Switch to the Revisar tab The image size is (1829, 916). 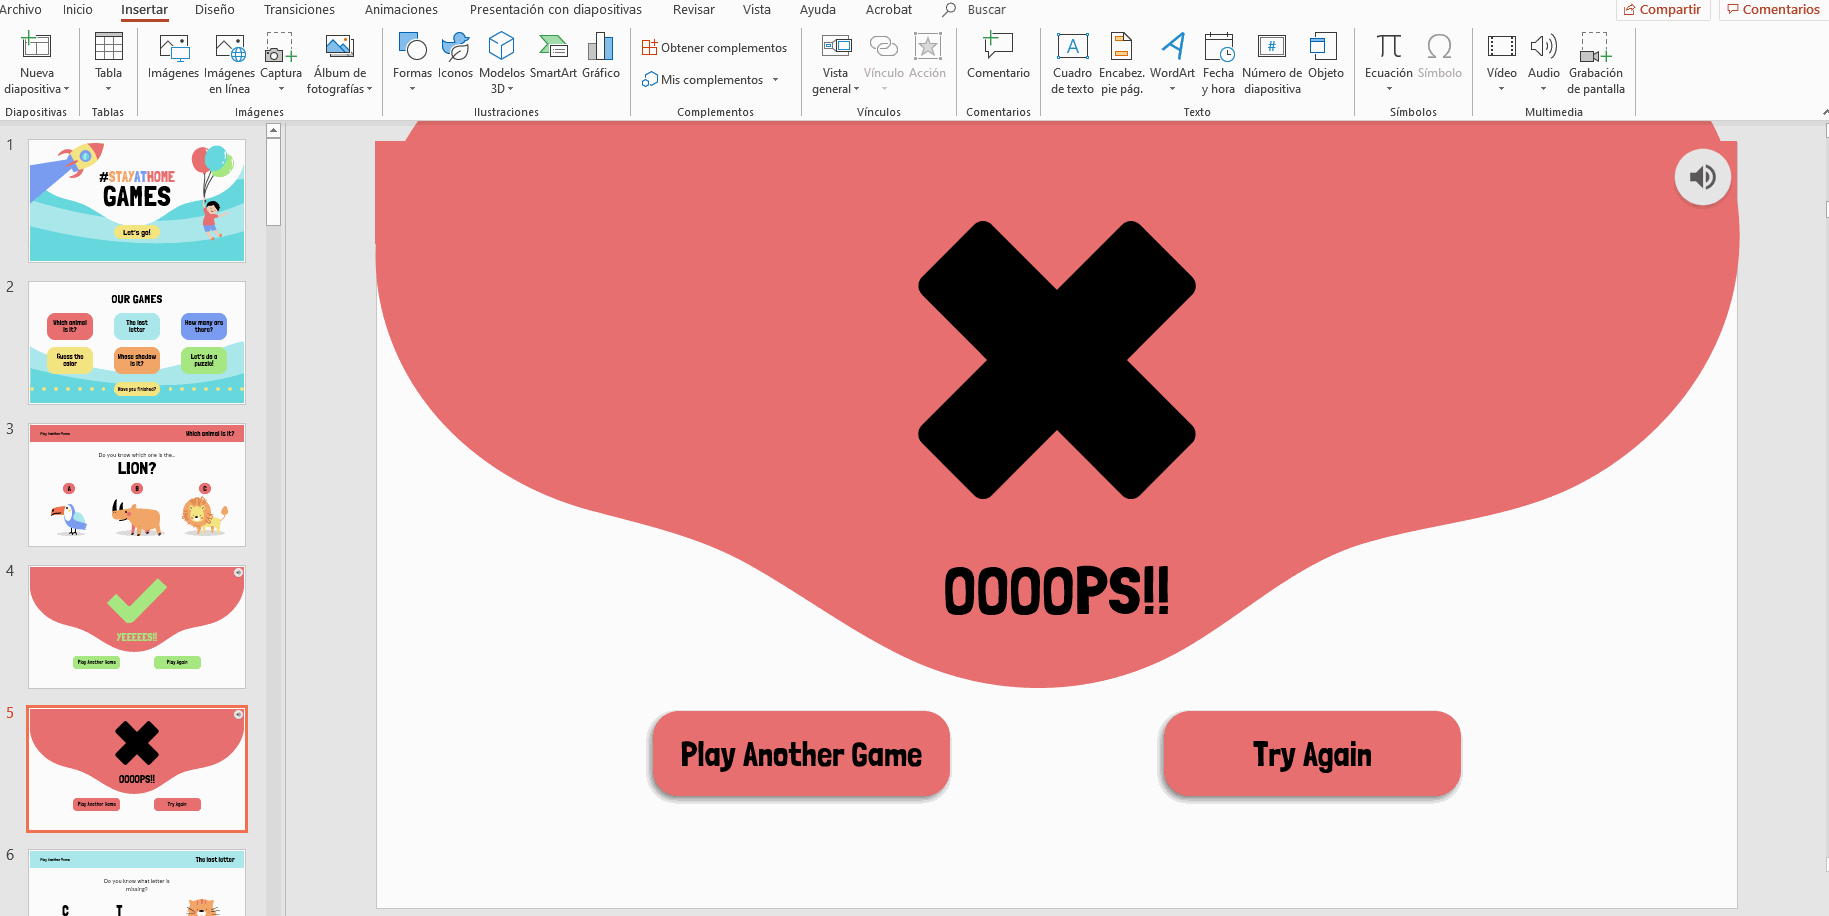coord(694,9)
